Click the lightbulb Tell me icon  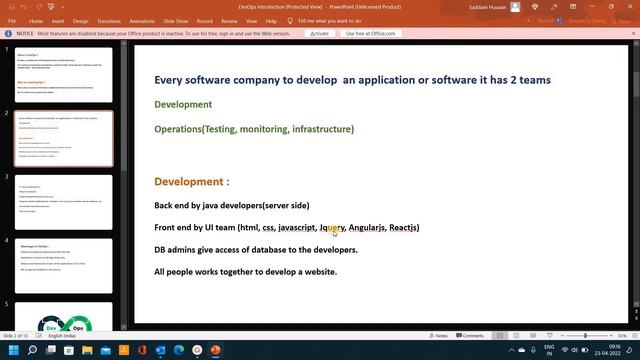tap(290, 21)
